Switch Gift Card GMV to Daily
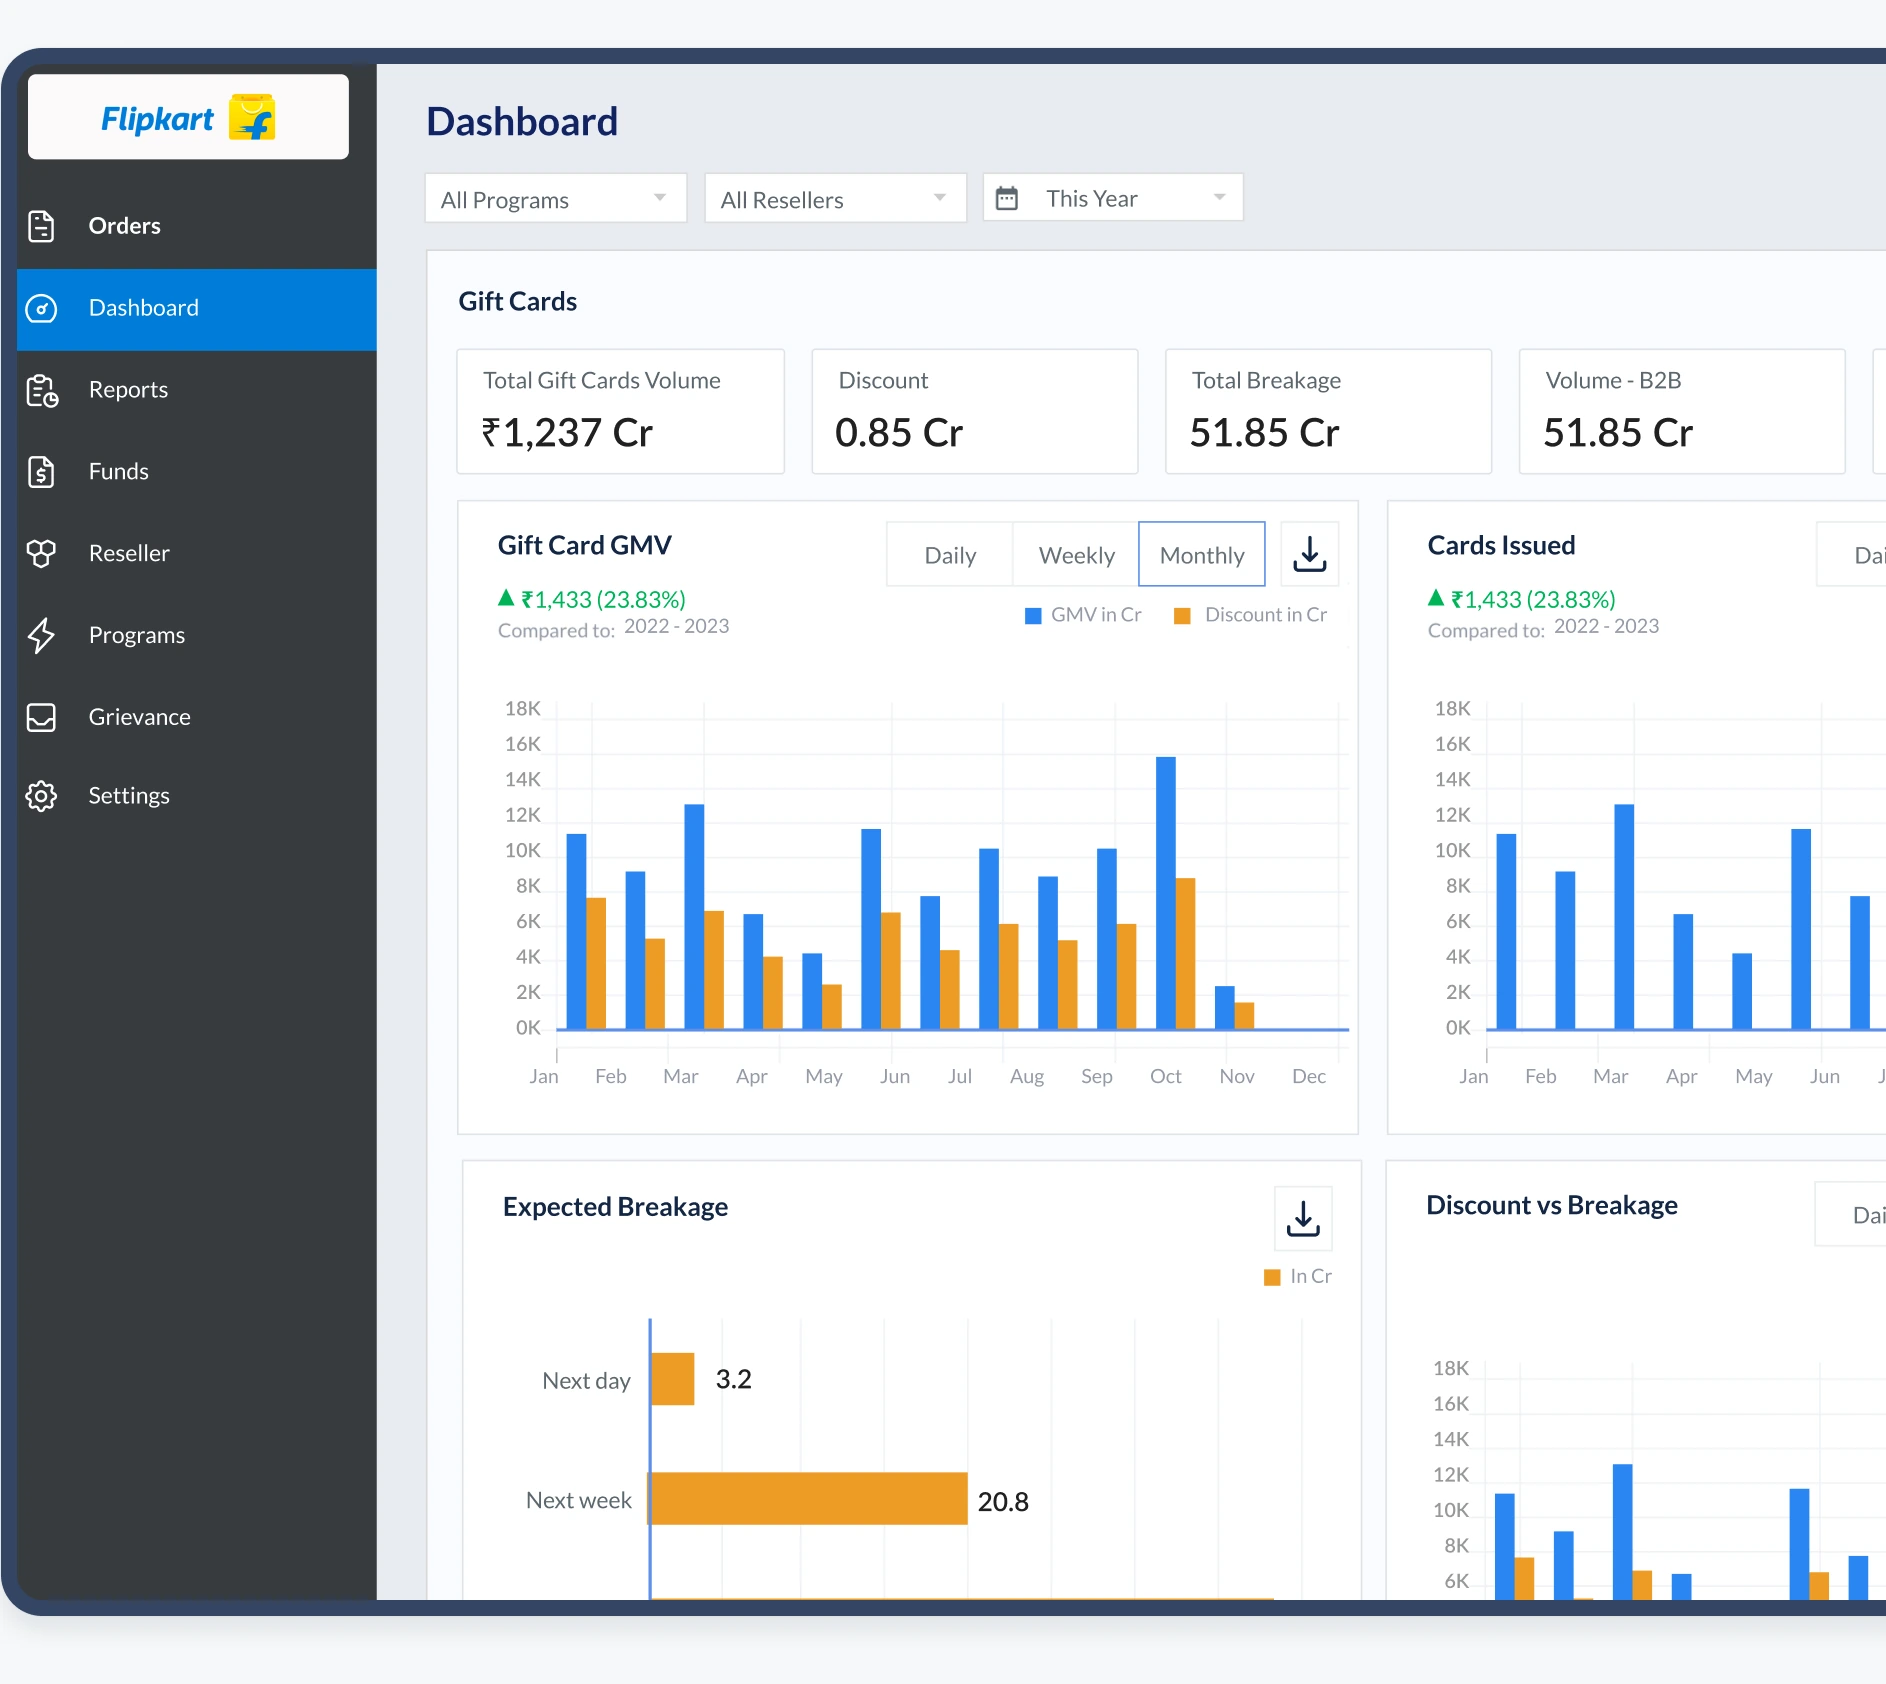The image size is (1886, 1684). 950,555
